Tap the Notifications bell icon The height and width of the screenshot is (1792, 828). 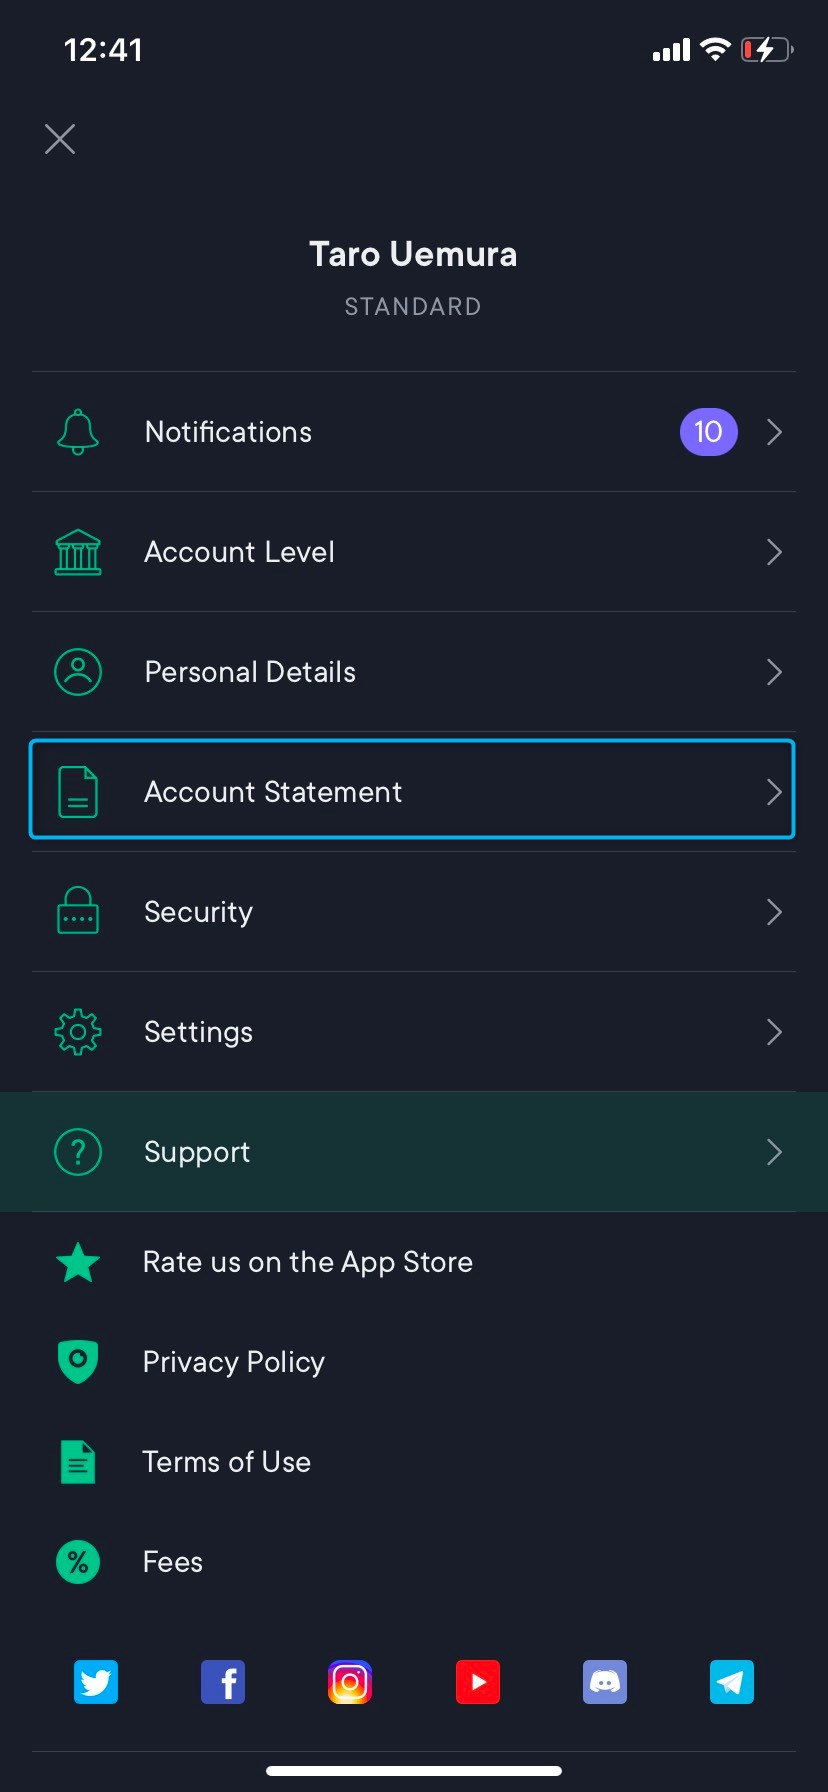click(78, 432)
